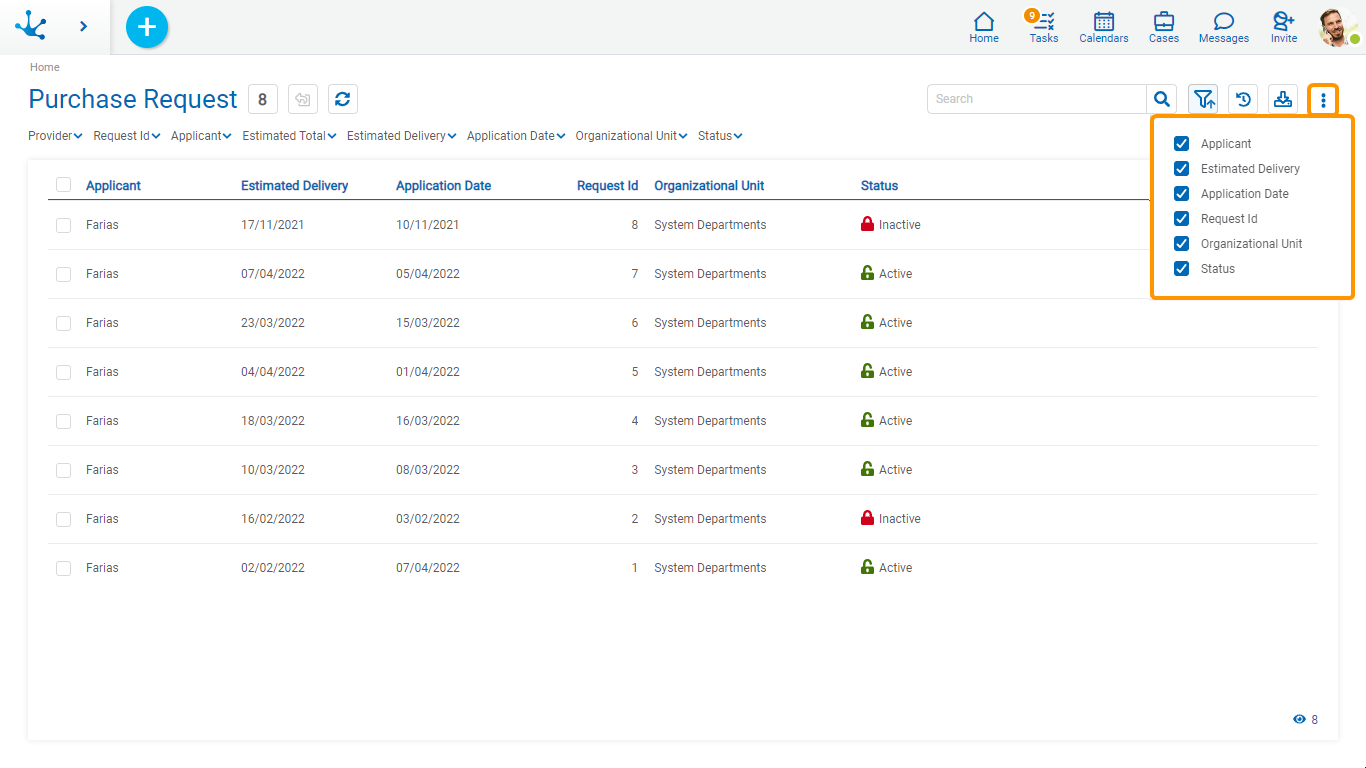The height and width of the screenshot is (768, 1366).
Task: Select the row checkbox for Request 8
Action: pyautogui.click(x=63, y=225)
